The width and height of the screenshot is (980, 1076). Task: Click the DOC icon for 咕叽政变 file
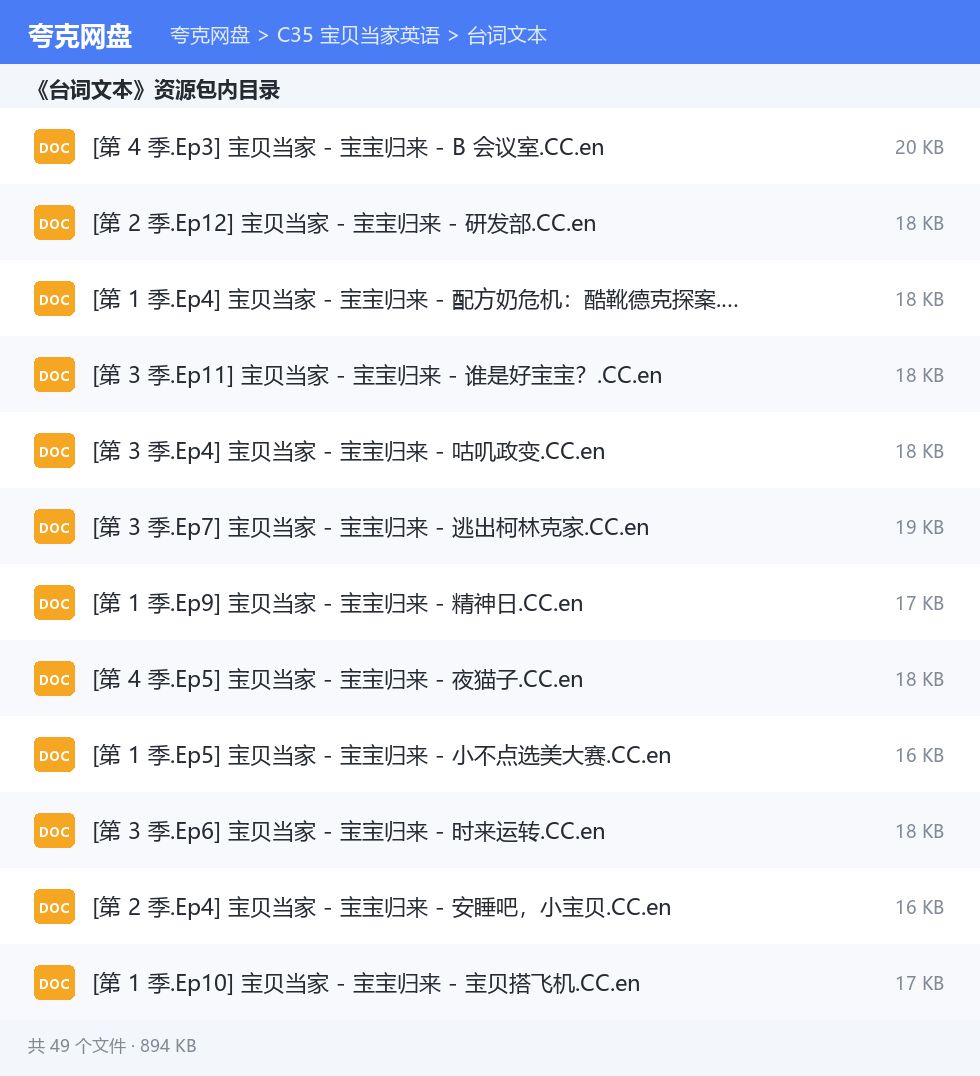(54, 451)
